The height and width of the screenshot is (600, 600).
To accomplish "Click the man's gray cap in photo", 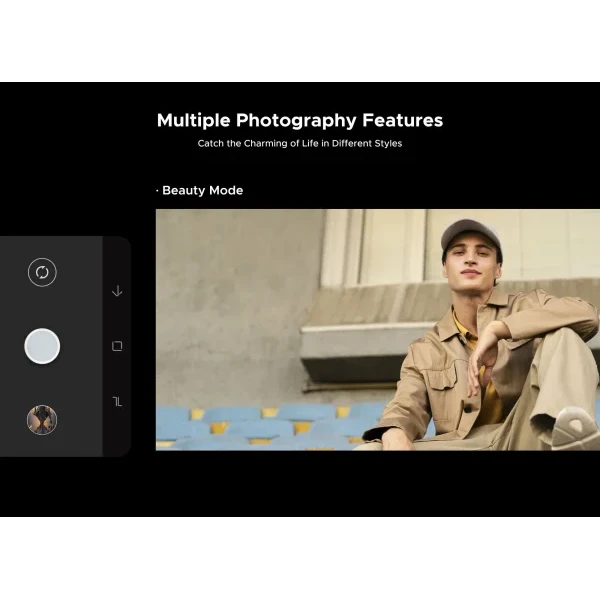I will pos(470,235).
